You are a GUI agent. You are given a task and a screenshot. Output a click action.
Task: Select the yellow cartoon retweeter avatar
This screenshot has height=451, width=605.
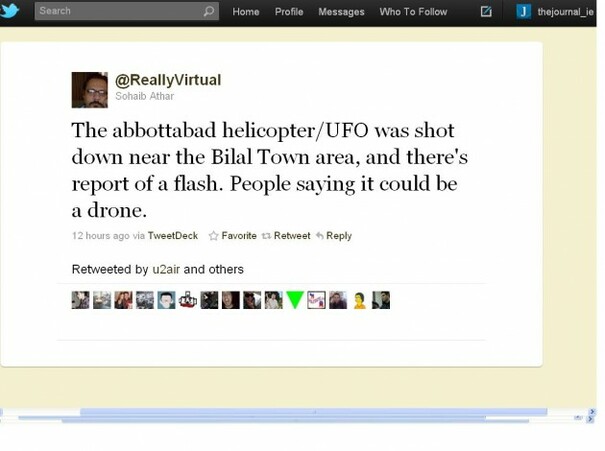click(359, 300)
